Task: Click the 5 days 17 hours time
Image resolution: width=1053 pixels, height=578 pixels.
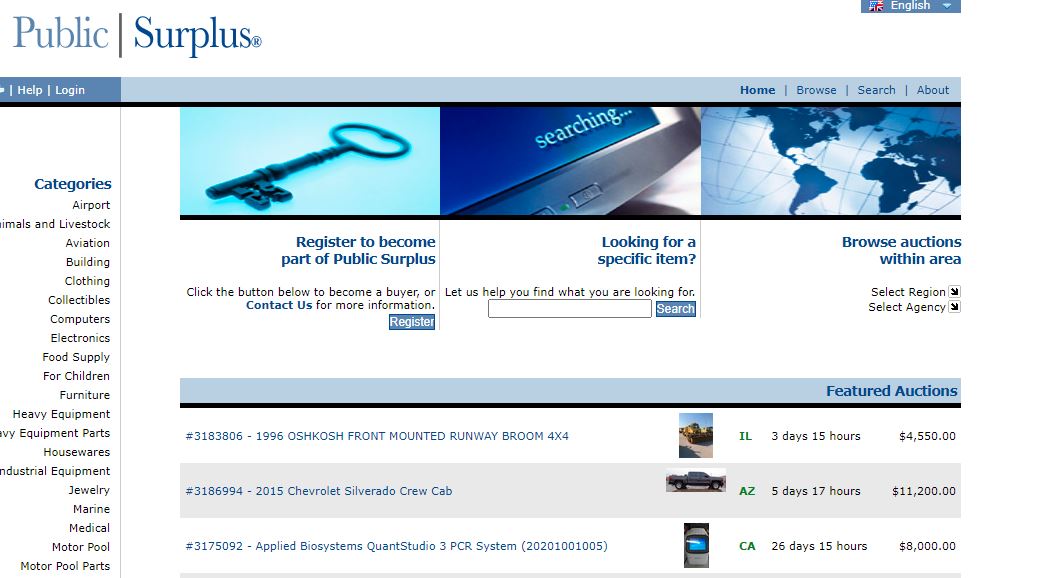Action: (816, 491)
